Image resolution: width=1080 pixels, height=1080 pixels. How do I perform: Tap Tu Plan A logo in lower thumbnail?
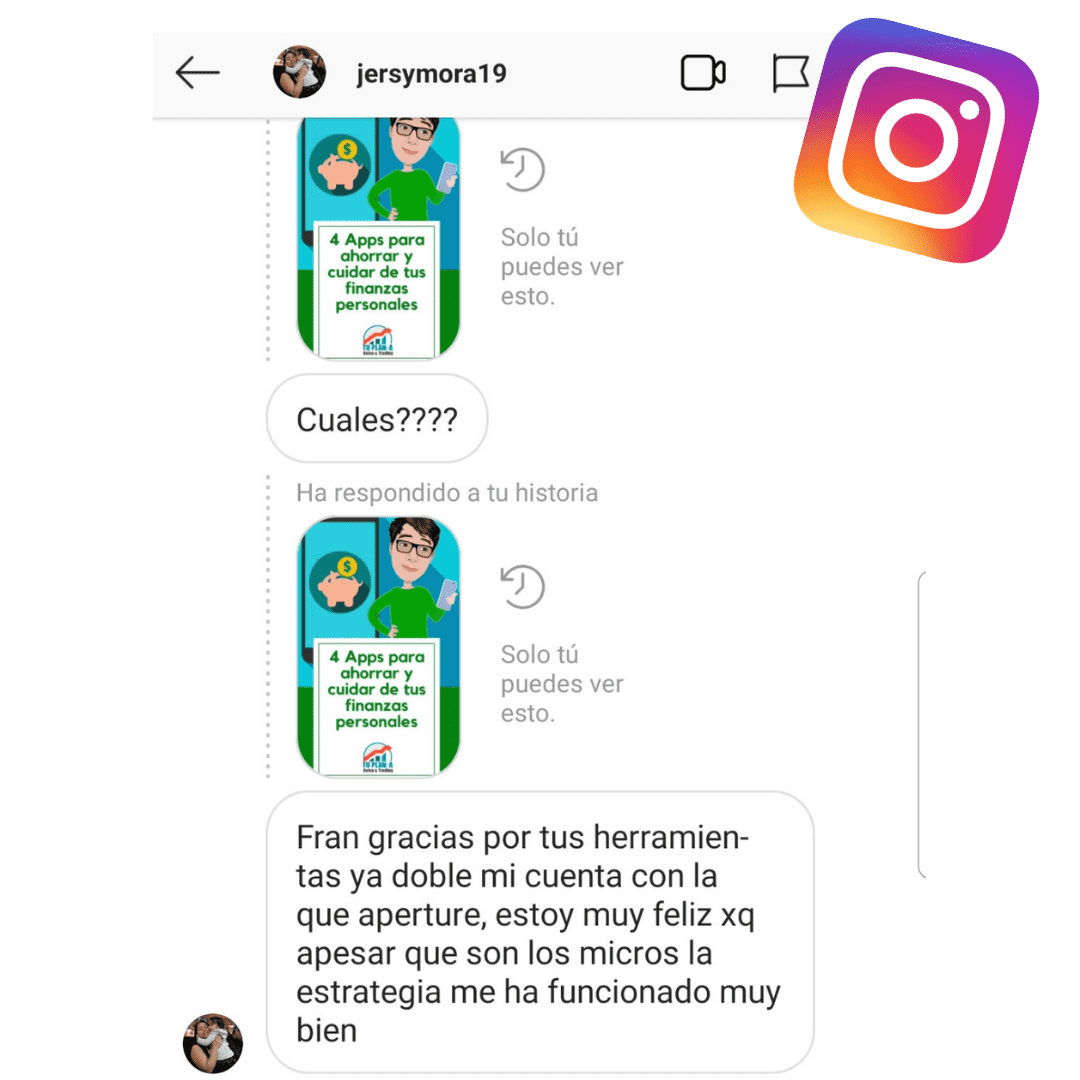pyautogui.click(x=377, y=758)
